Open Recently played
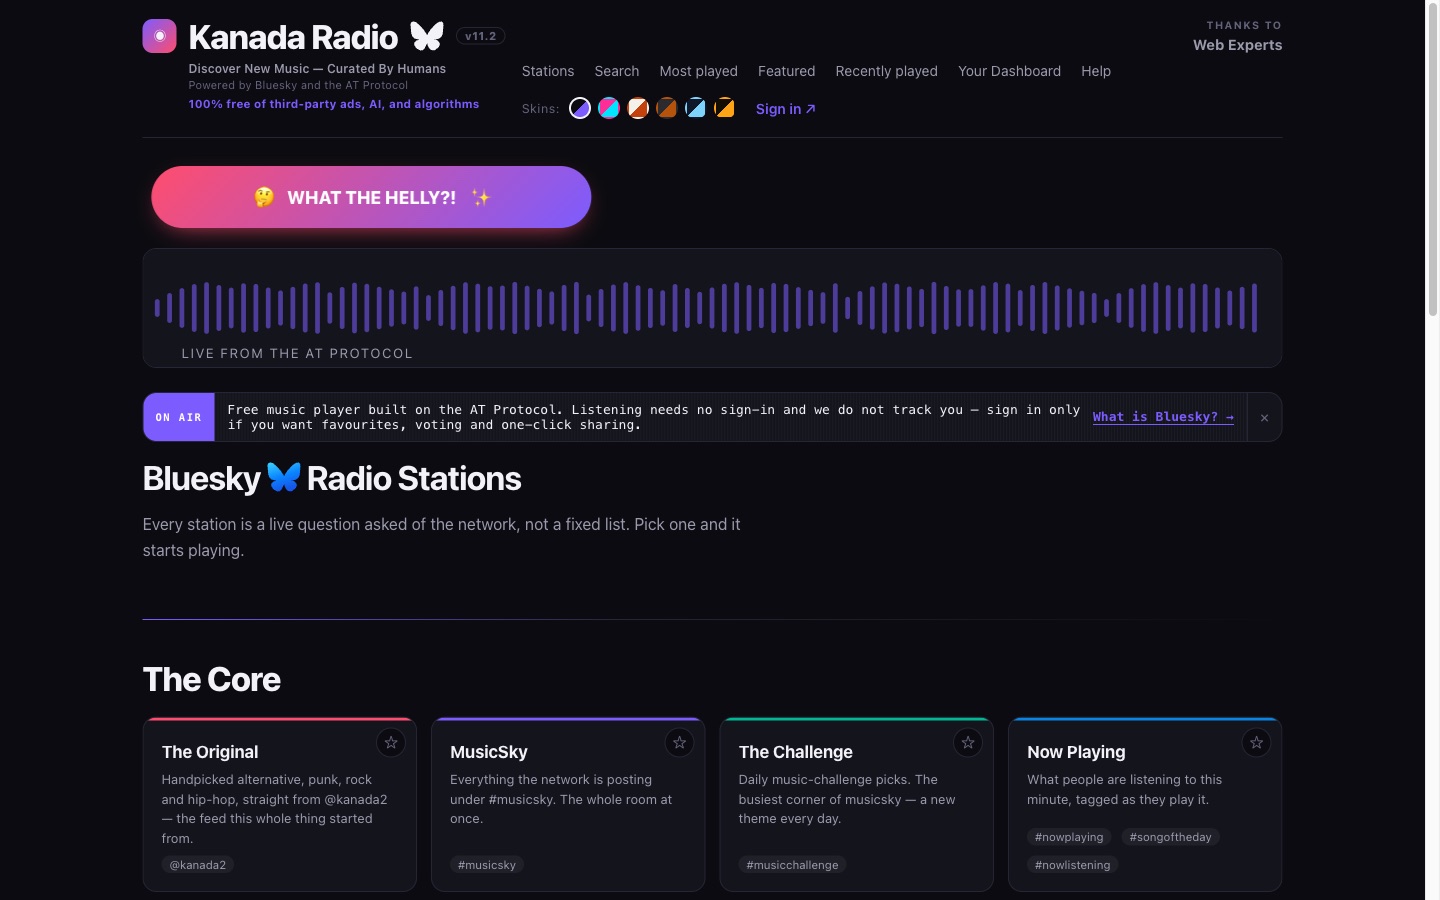 (887, 71)
